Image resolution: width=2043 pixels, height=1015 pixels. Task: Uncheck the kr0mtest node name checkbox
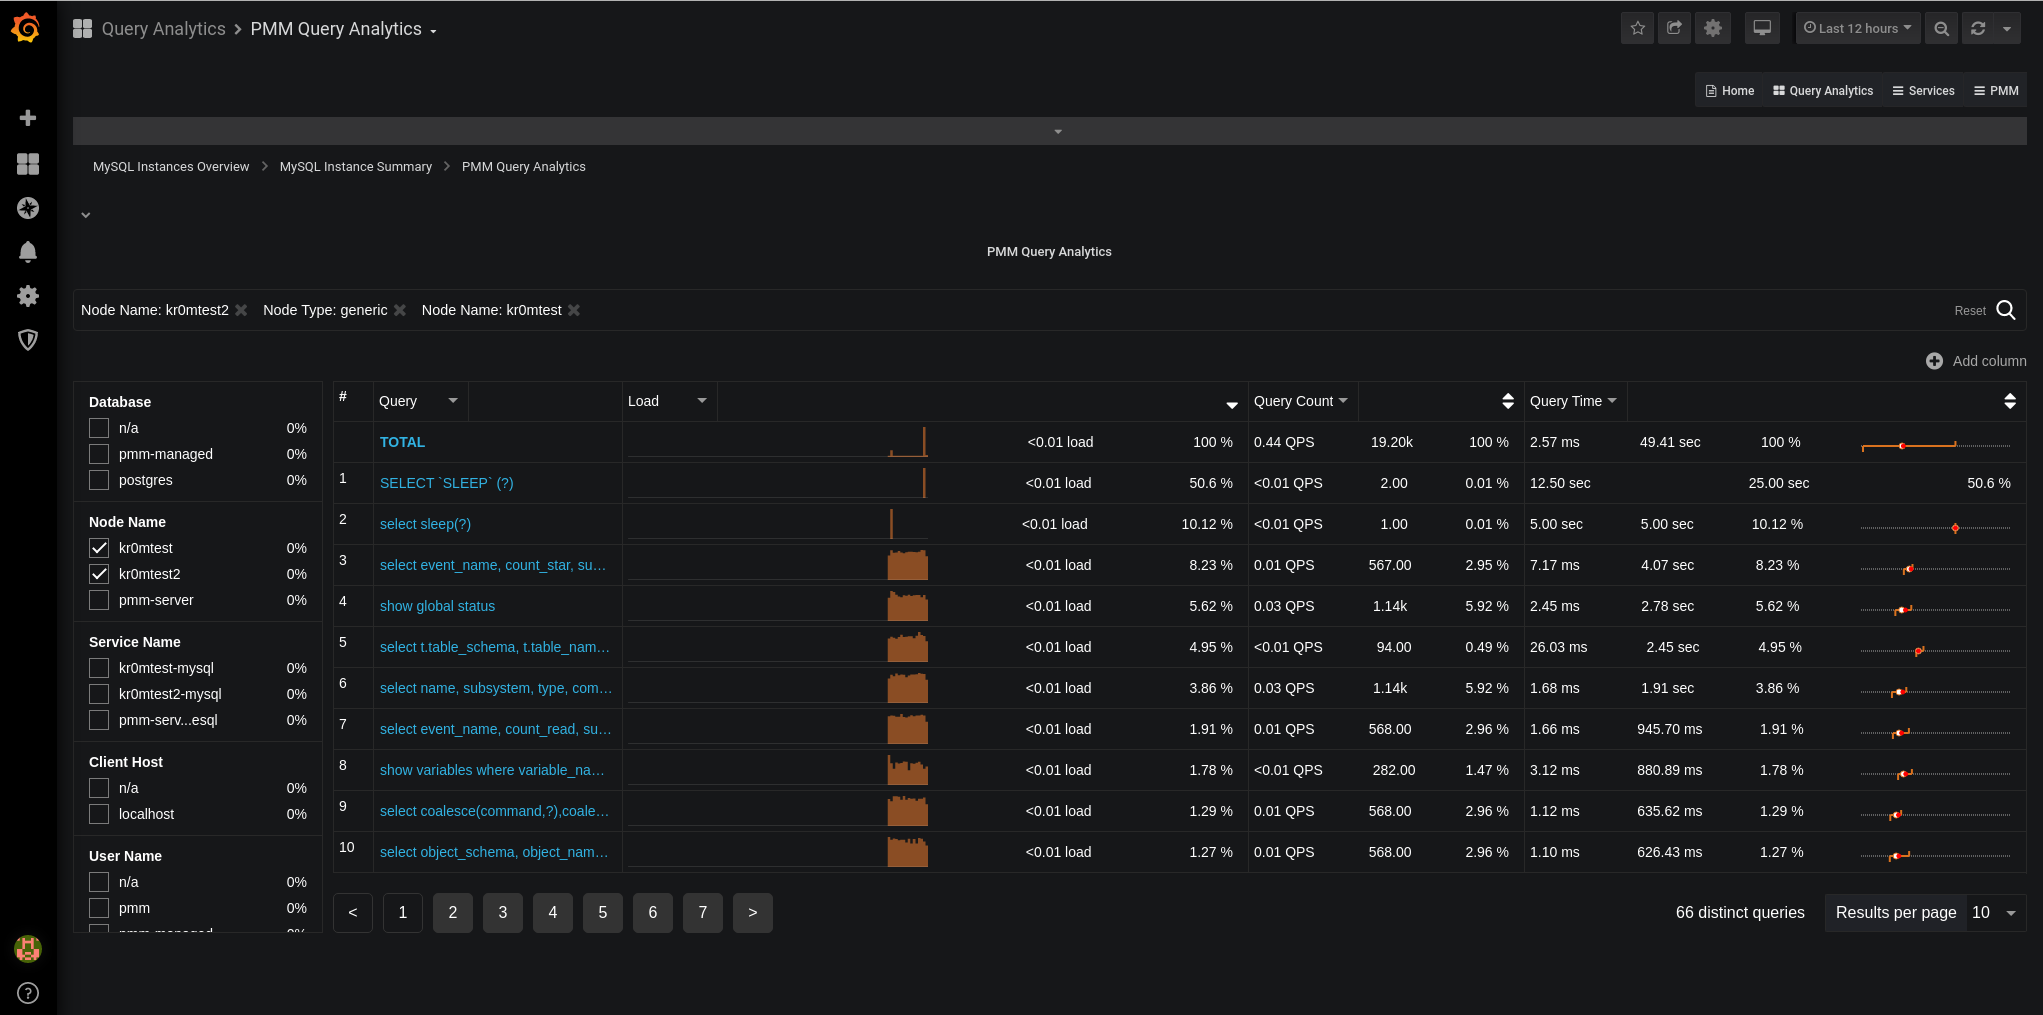[99, 548]
